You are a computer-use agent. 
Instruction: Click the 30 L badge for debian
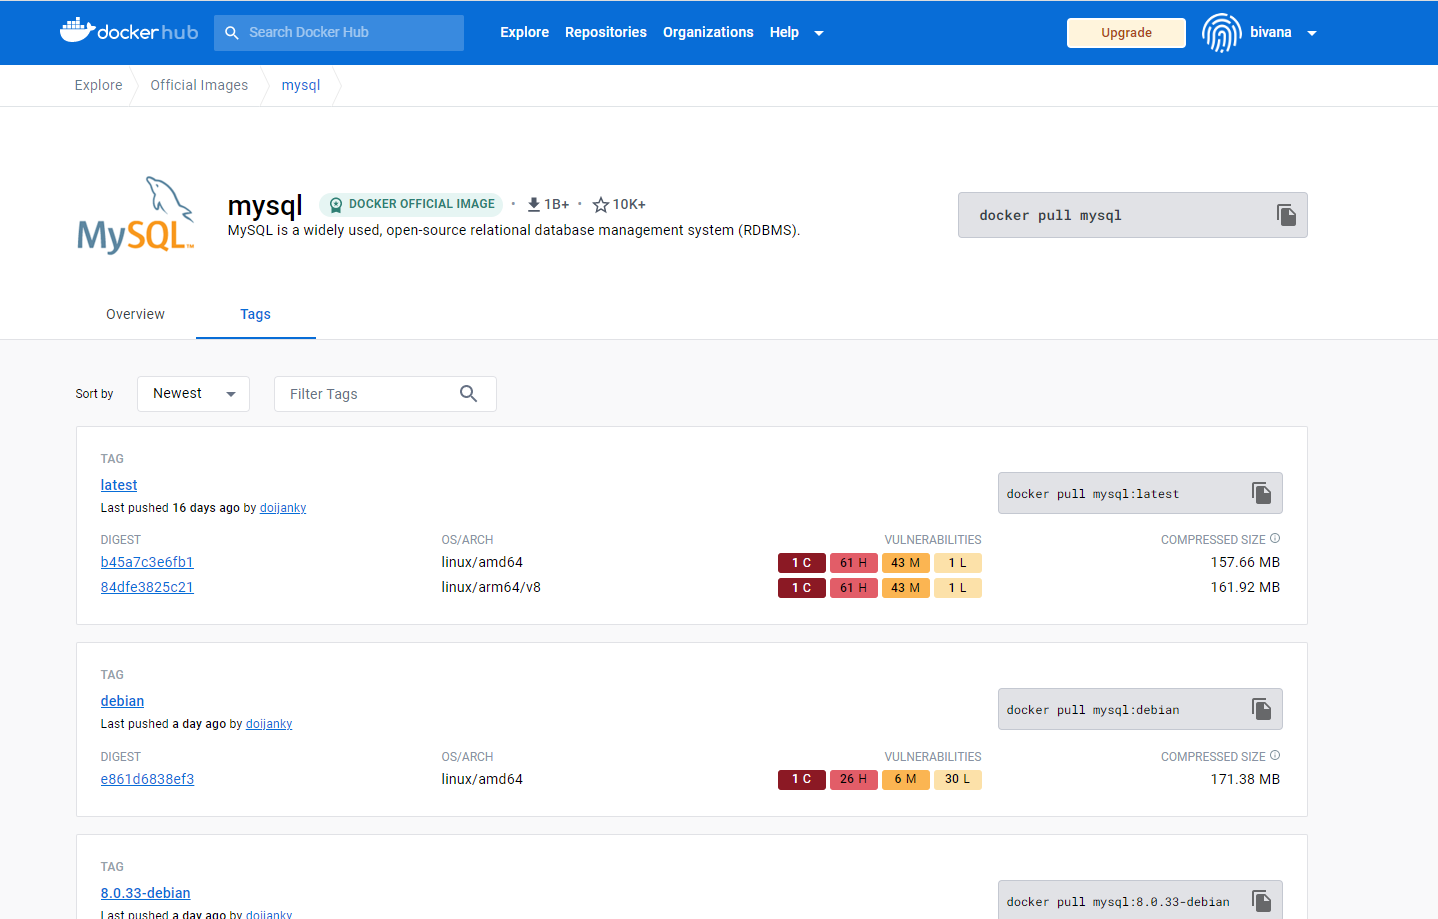coord(958,779)
